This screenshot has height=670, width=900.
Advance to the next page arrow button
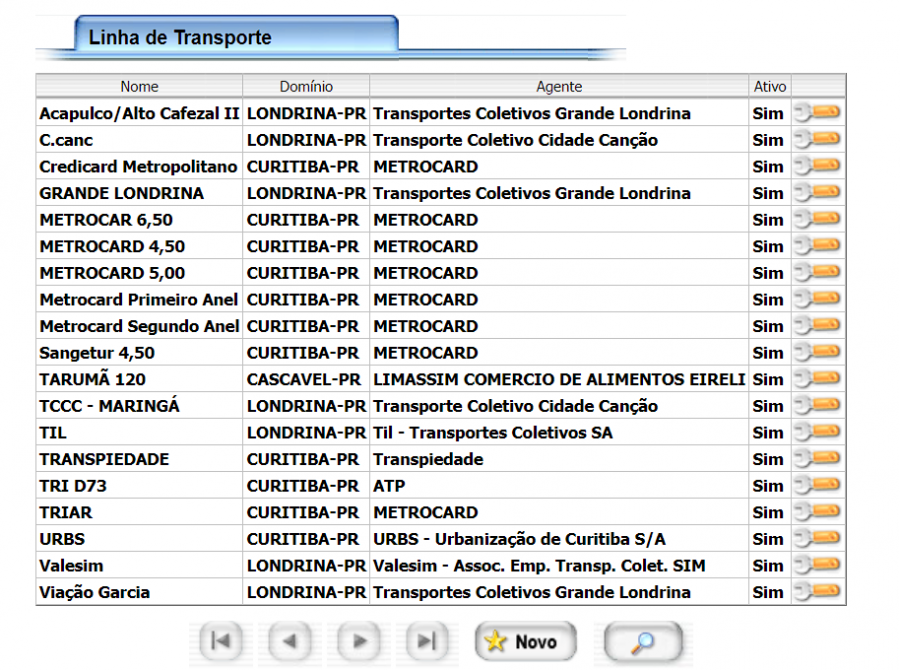[x=360, y=642]
